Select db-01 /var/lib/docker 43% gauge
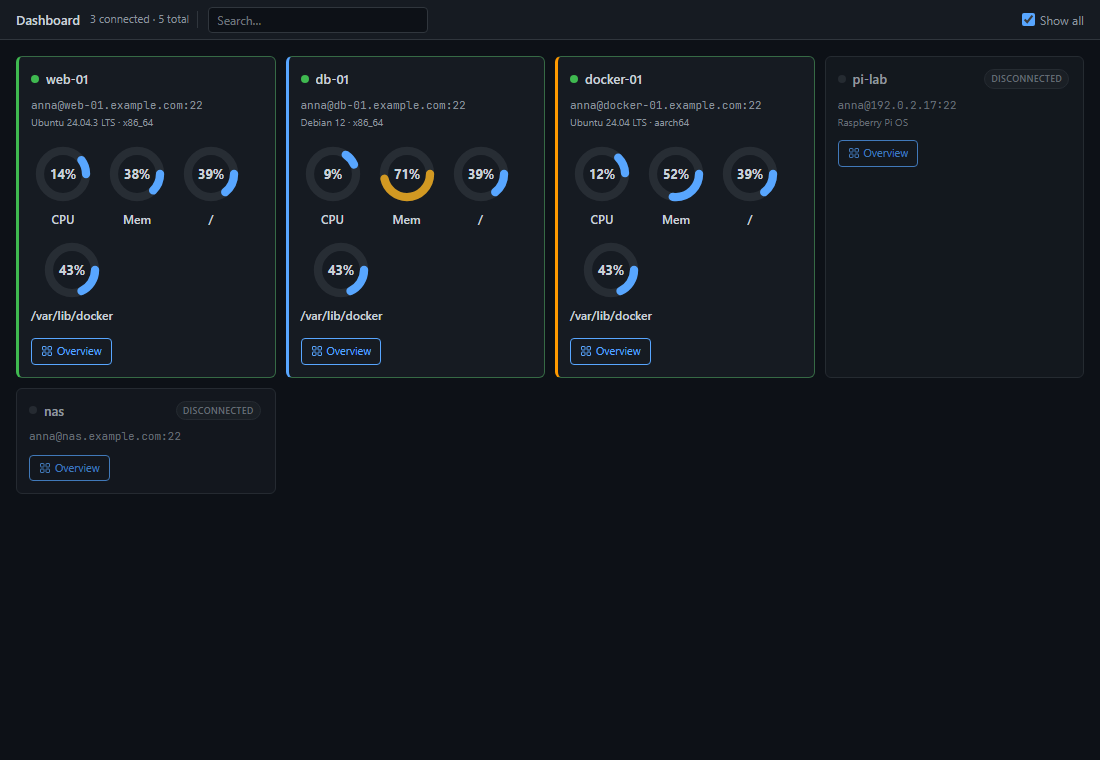This screenshot has width=1100, height=760. (x=341, y=270)
